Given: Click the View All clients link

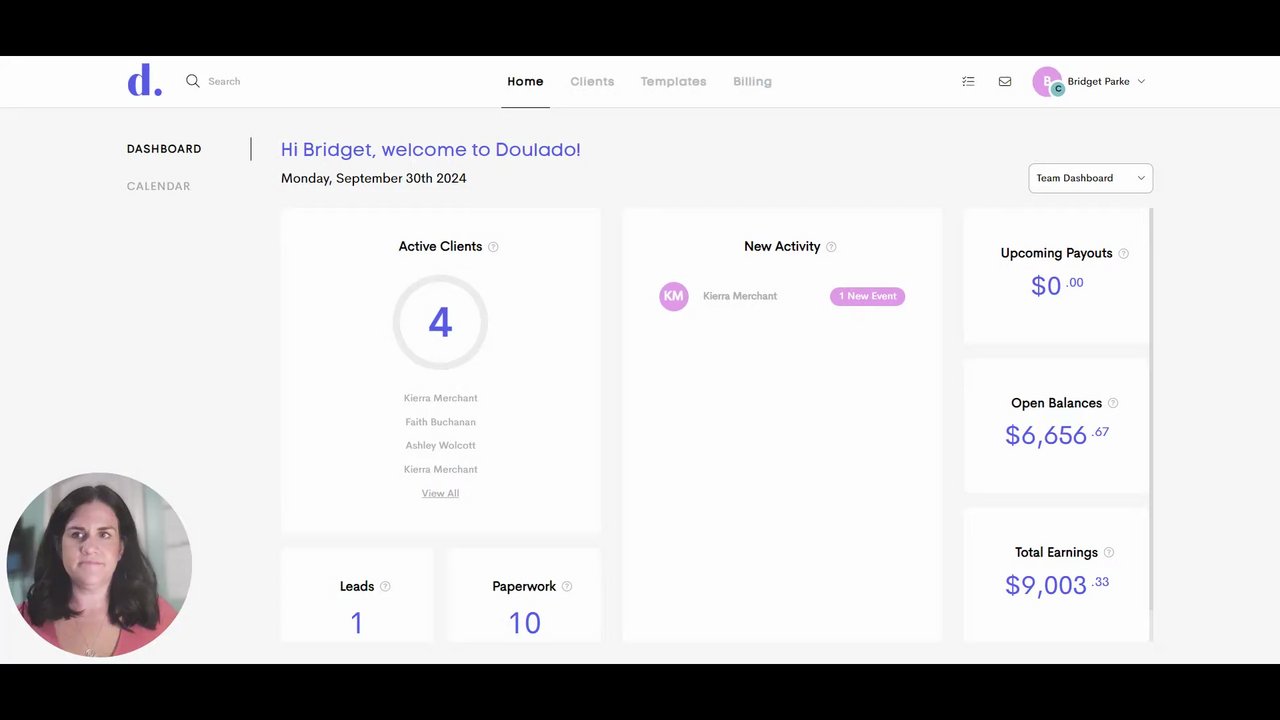Looking at the screenshot, I should pos(440,493).
